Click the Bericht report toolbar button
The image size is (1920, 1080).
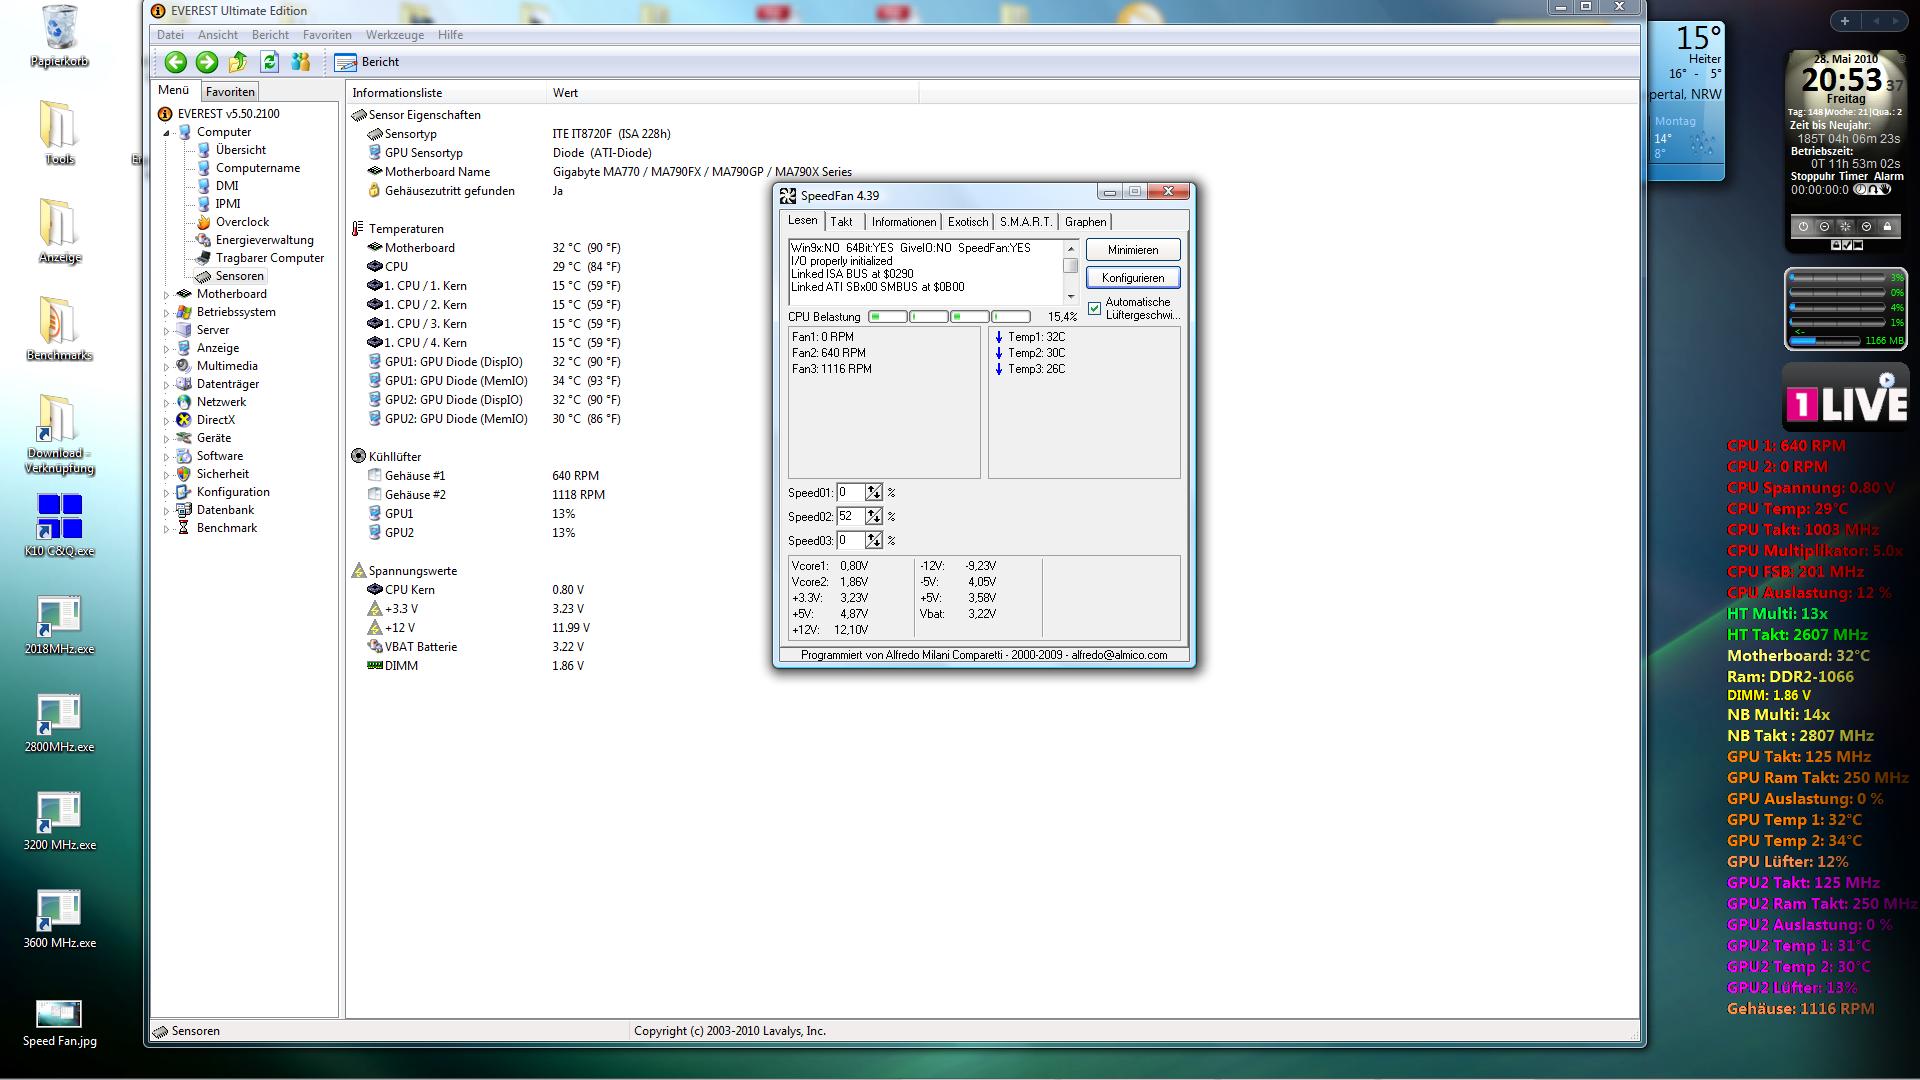pos(367,62)
